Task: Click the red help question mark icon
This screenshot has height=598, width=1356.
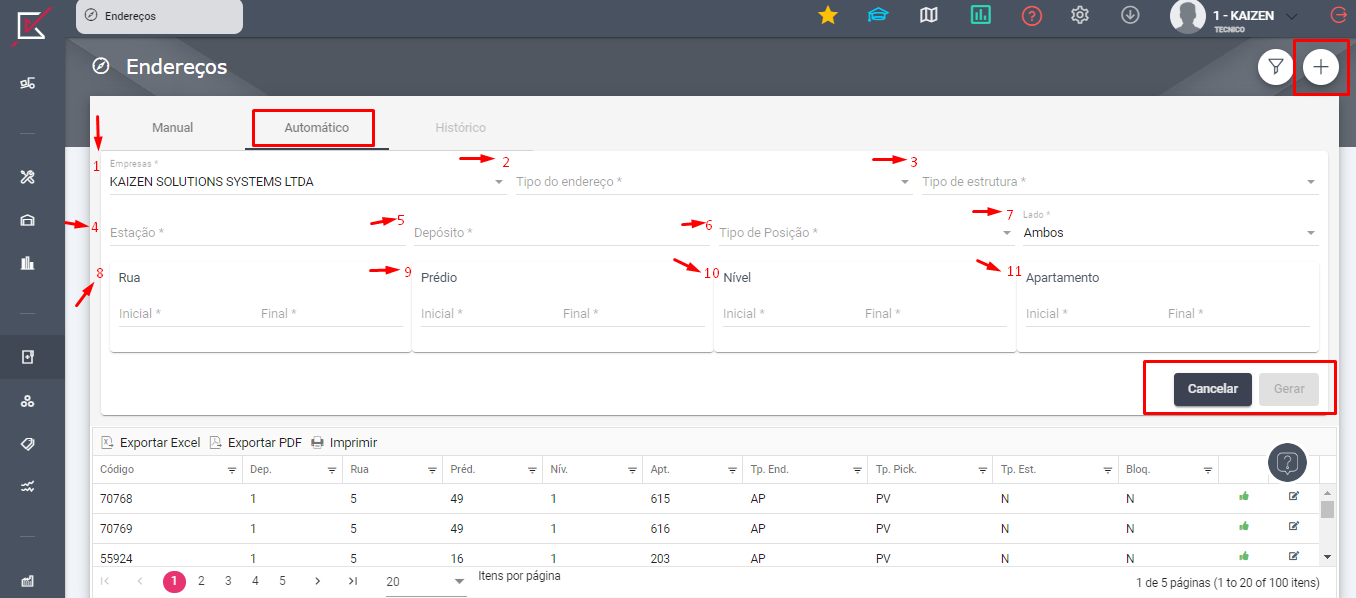Action: tap(1032, 16)
